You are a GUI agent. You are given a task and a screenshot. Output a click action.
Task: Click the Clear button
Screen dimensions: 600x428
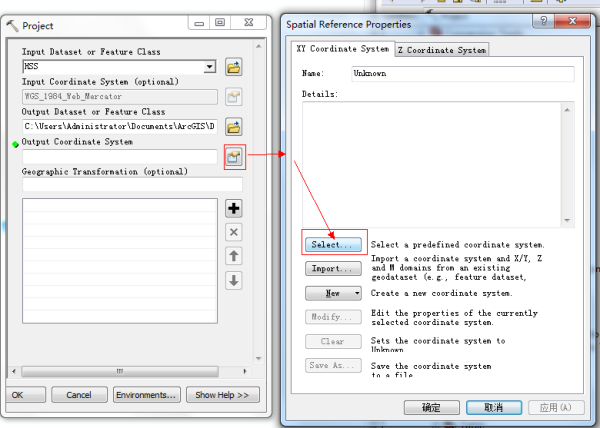coord(333,341)
